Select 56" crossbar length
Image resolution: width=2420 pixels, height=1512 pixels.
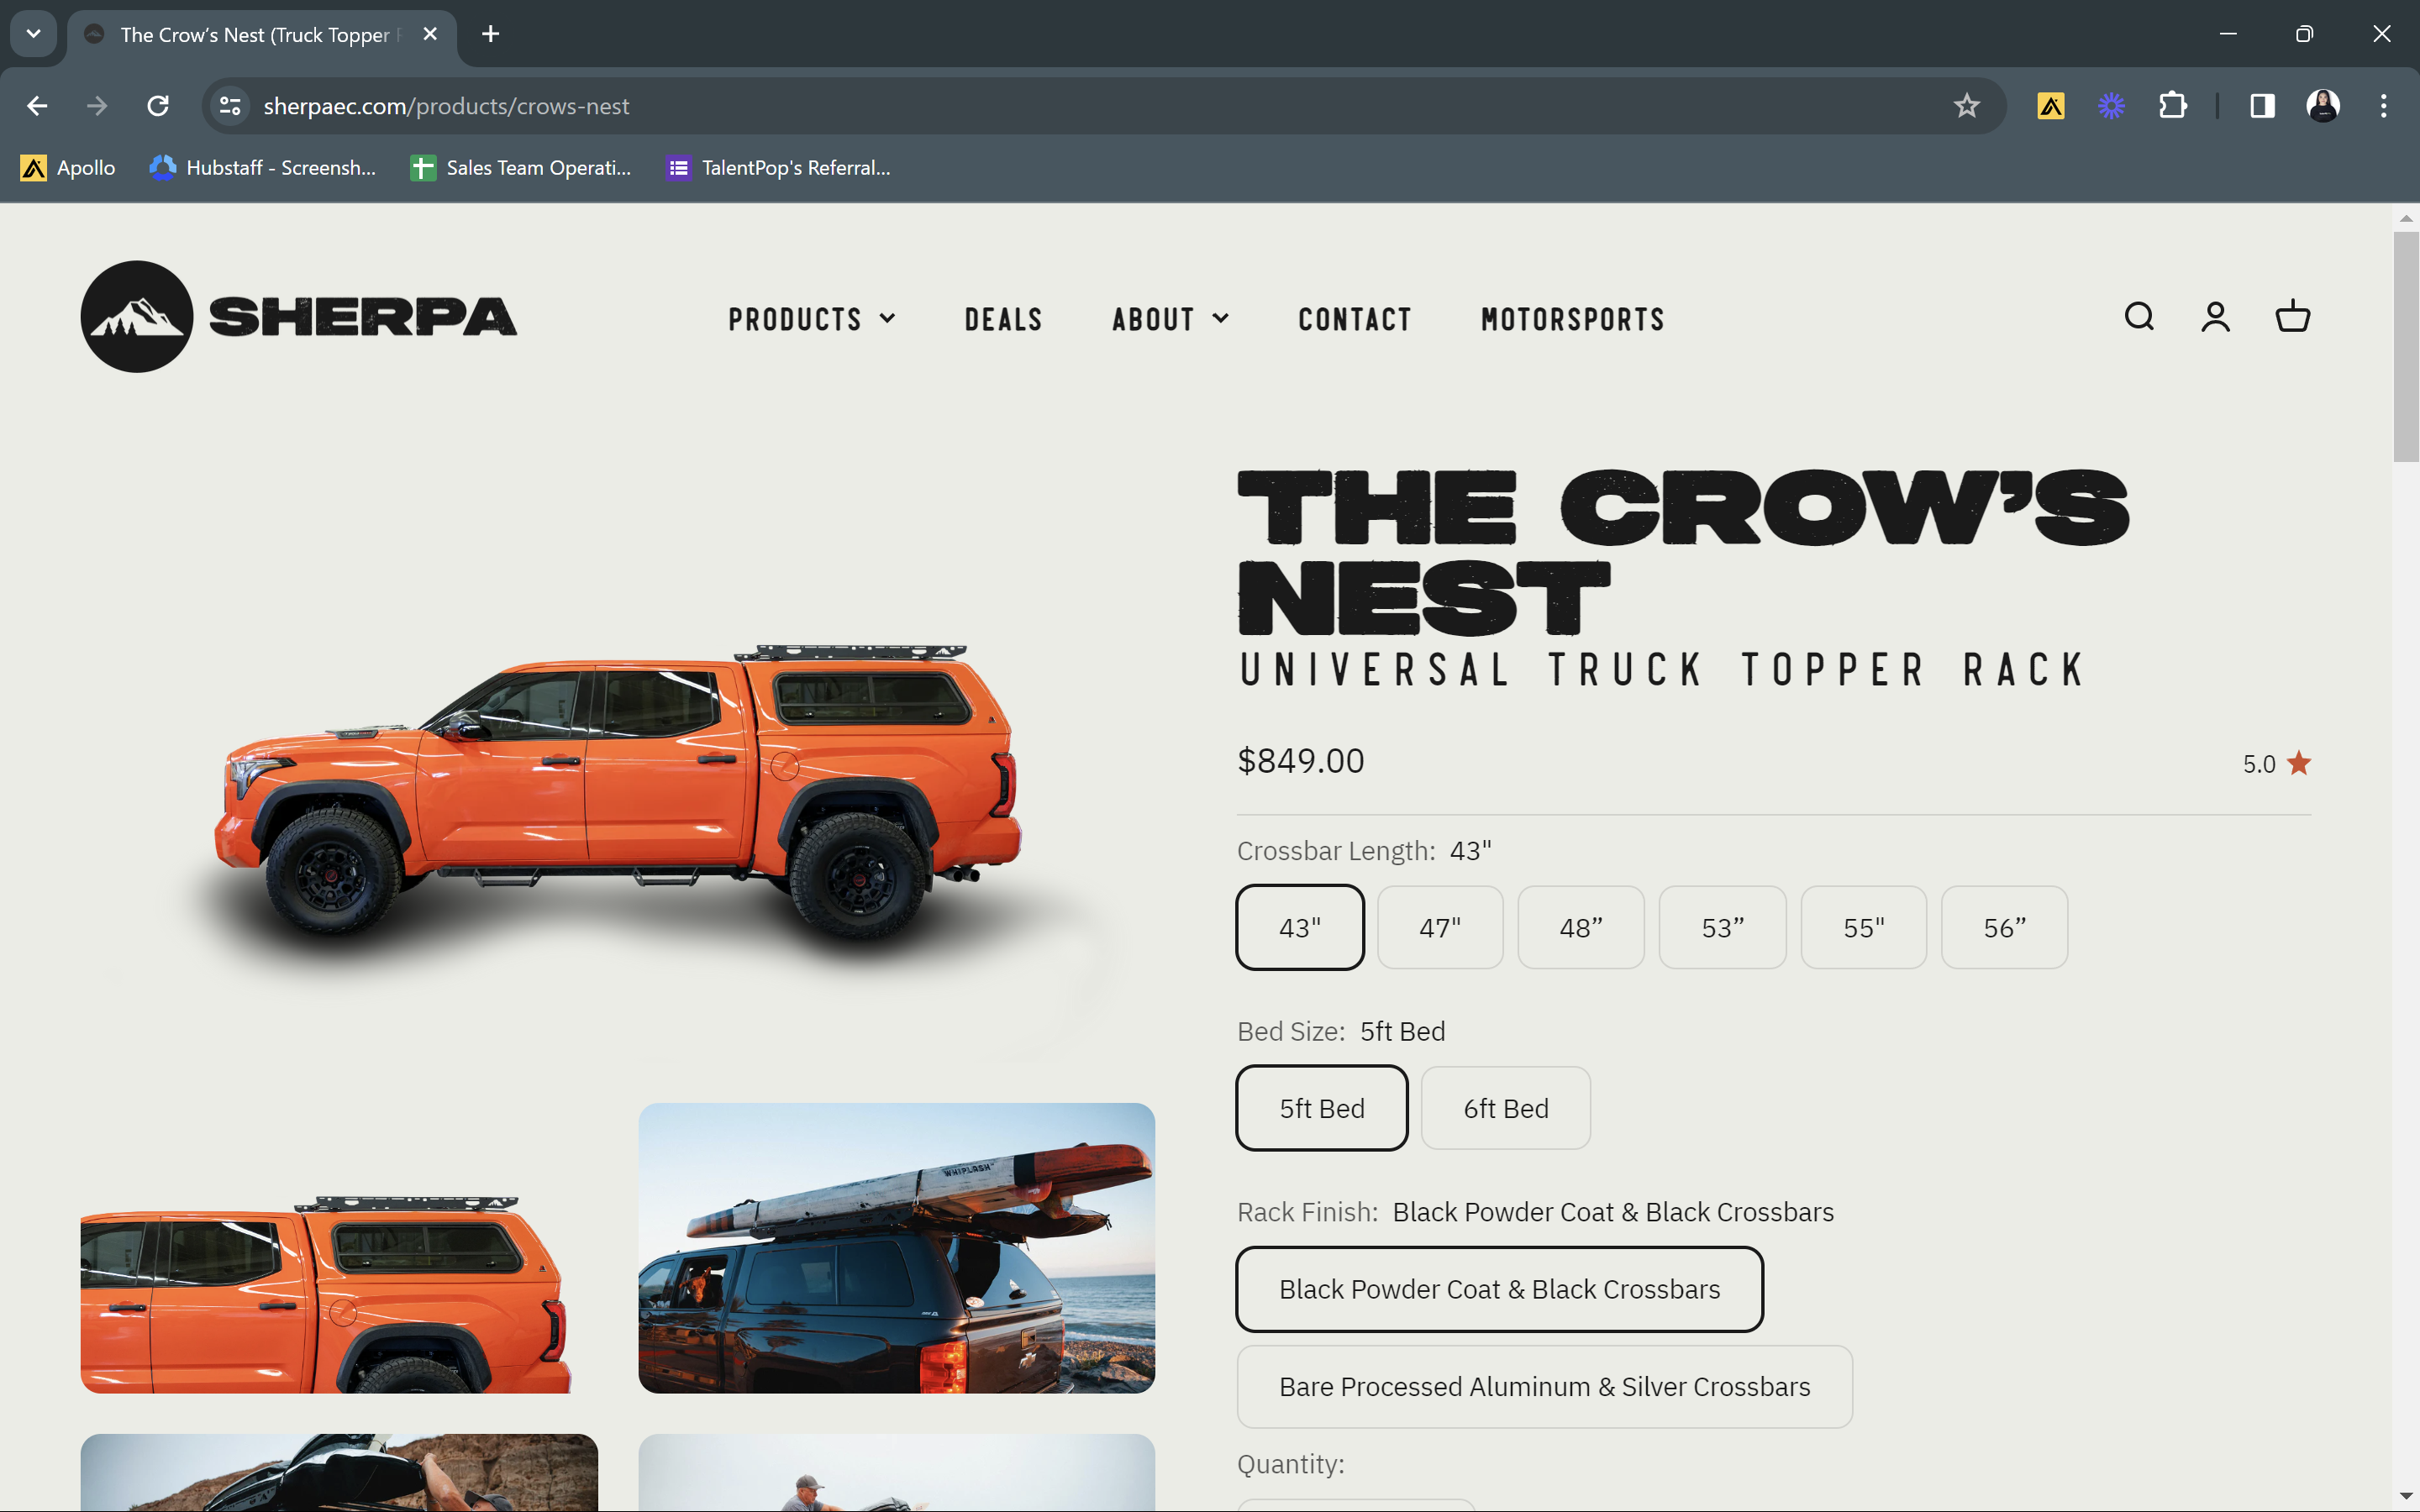tap(2005, 927)
